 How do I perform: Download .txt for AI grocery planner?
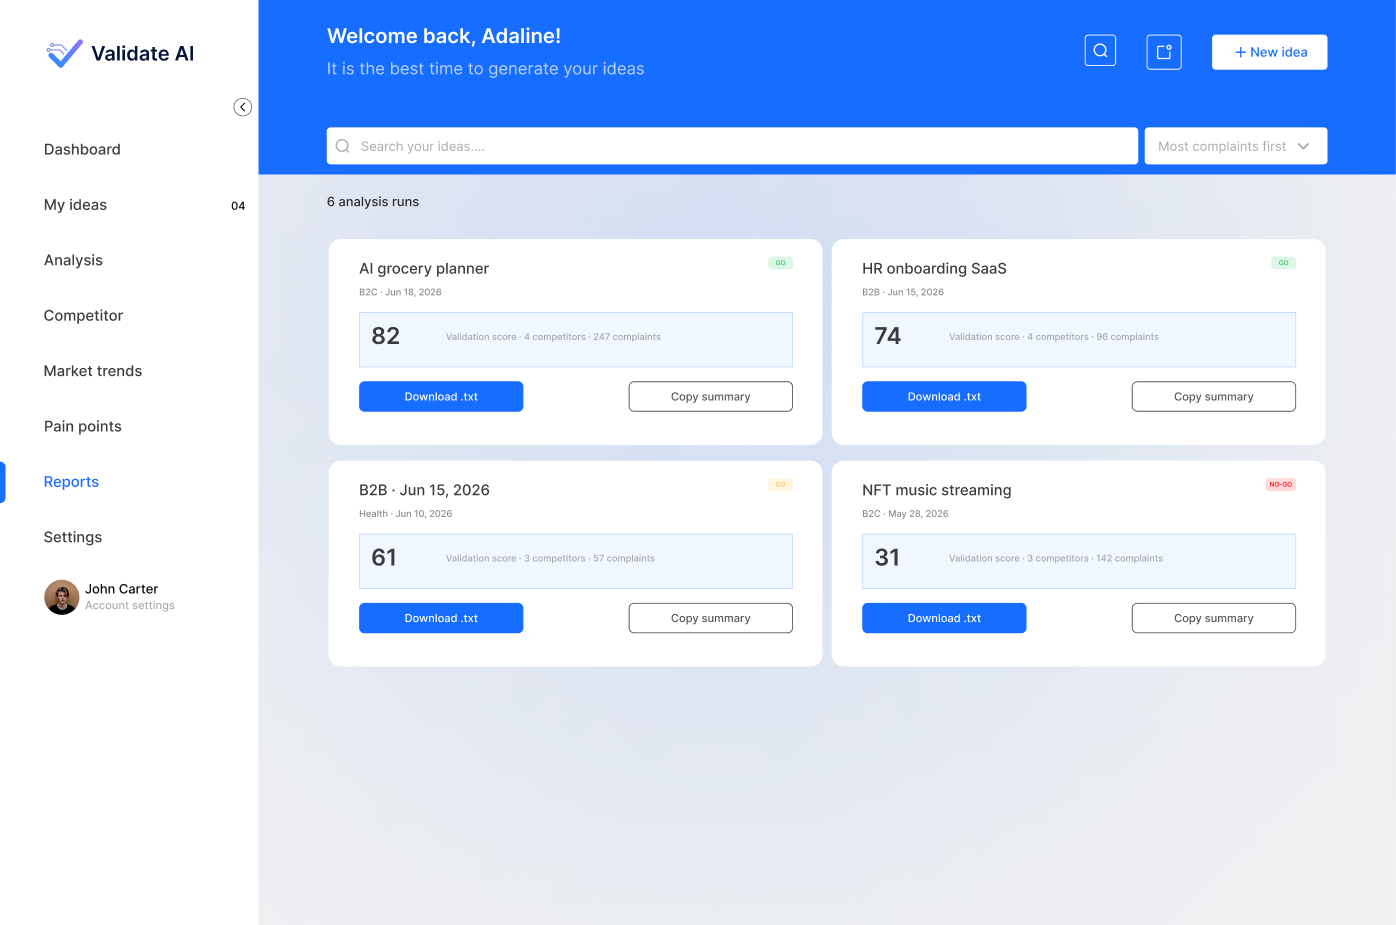tap(441, 397)
